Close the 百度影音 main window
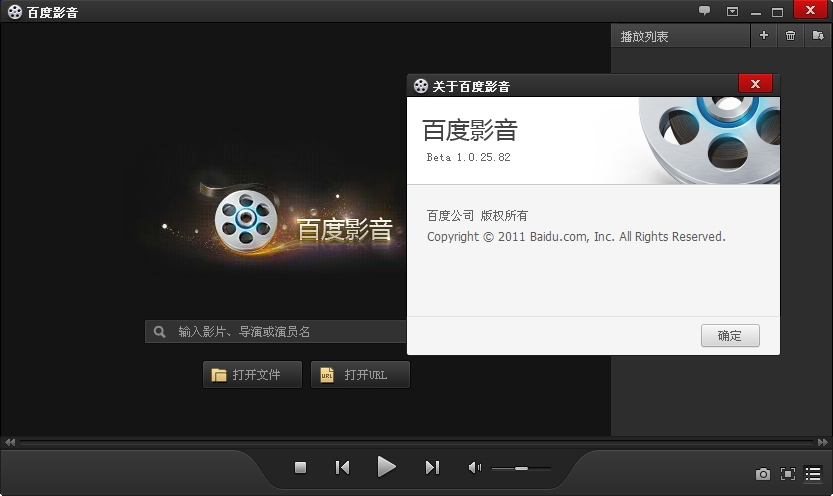This screenshot has height=496, width=833. (x=810, y=10)
